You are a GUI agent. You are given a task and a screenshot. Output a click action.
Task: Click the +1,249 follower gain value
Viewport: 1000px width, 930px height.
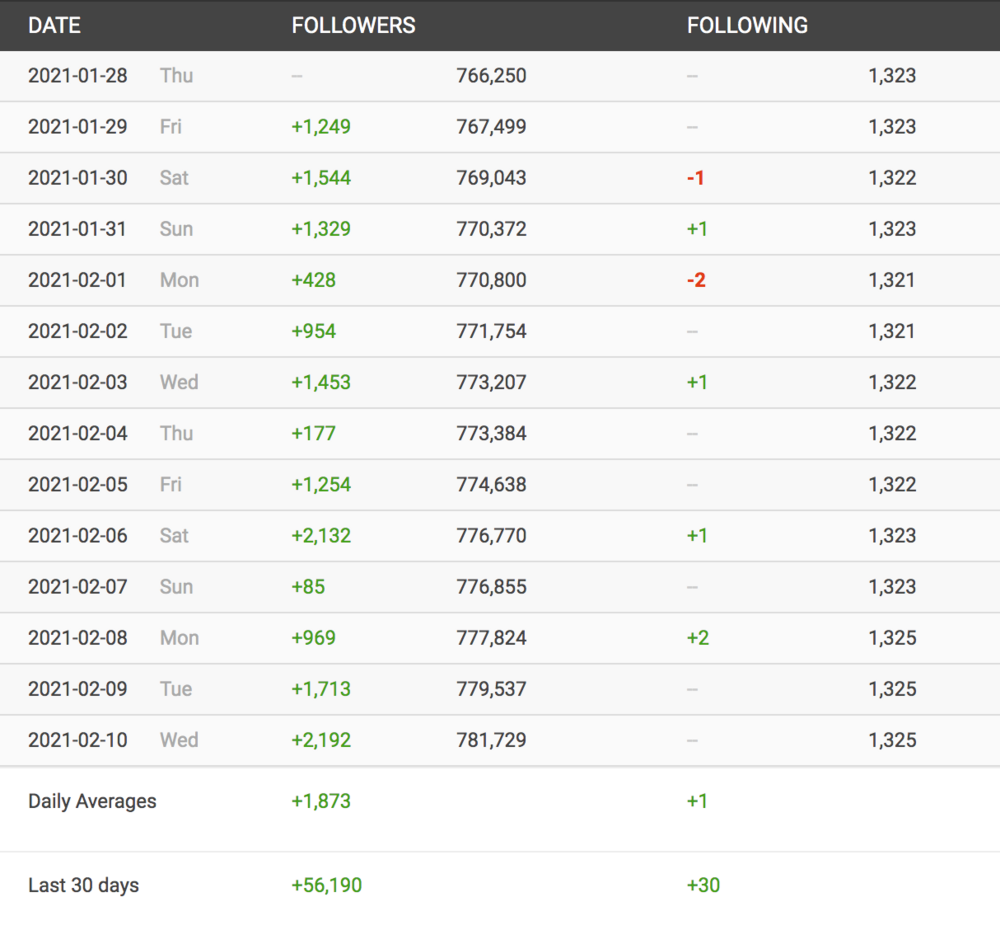click(321, 127)
